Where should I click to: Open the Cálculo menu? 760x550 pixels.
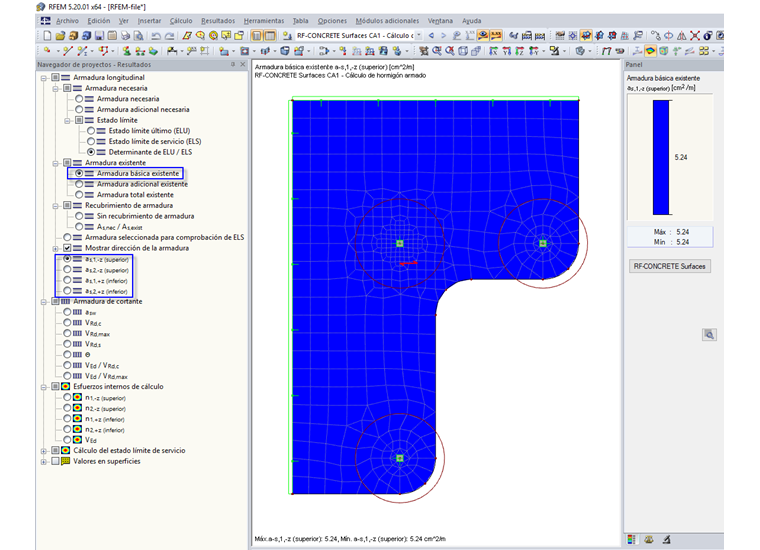point(181,21)
